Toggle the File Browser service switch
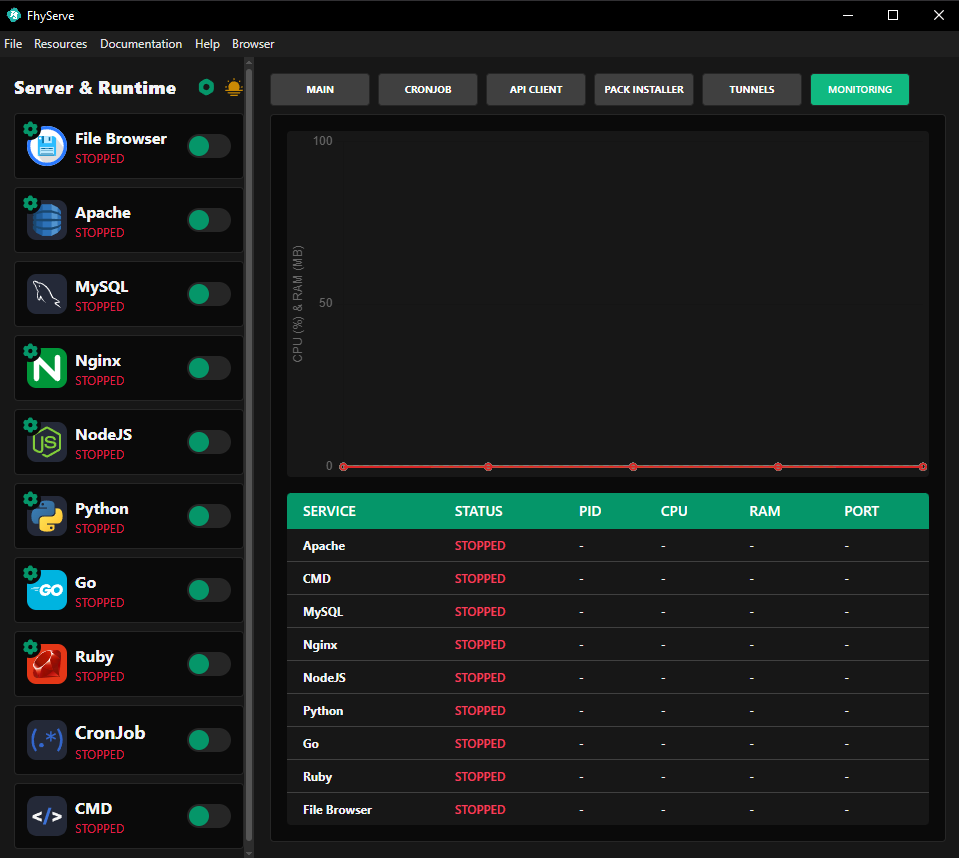This screenshot has height=858, width=959. pyautogui.click(x=209, y=146)
